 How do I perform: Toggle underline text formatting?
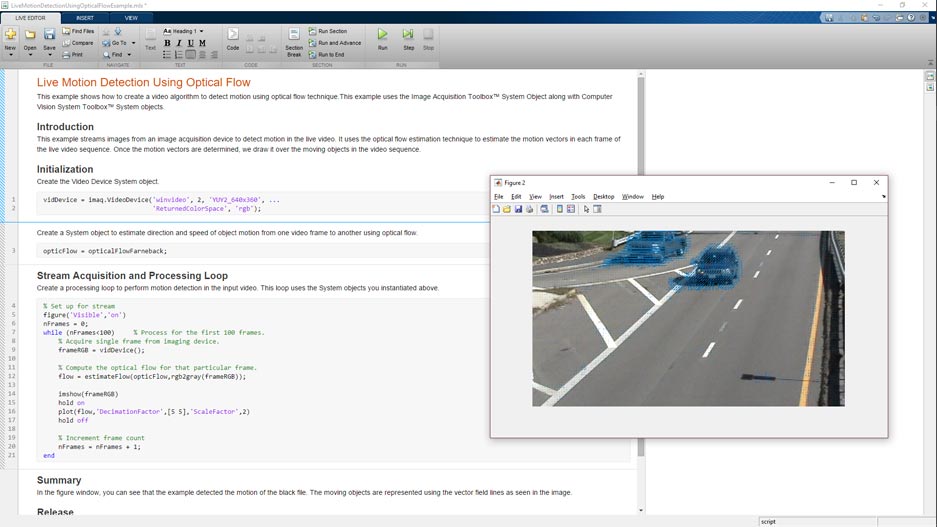click(190, 43)
